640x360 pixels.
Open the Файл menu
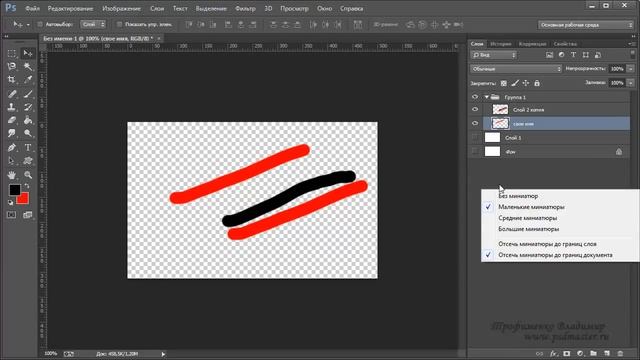point(32,9)
